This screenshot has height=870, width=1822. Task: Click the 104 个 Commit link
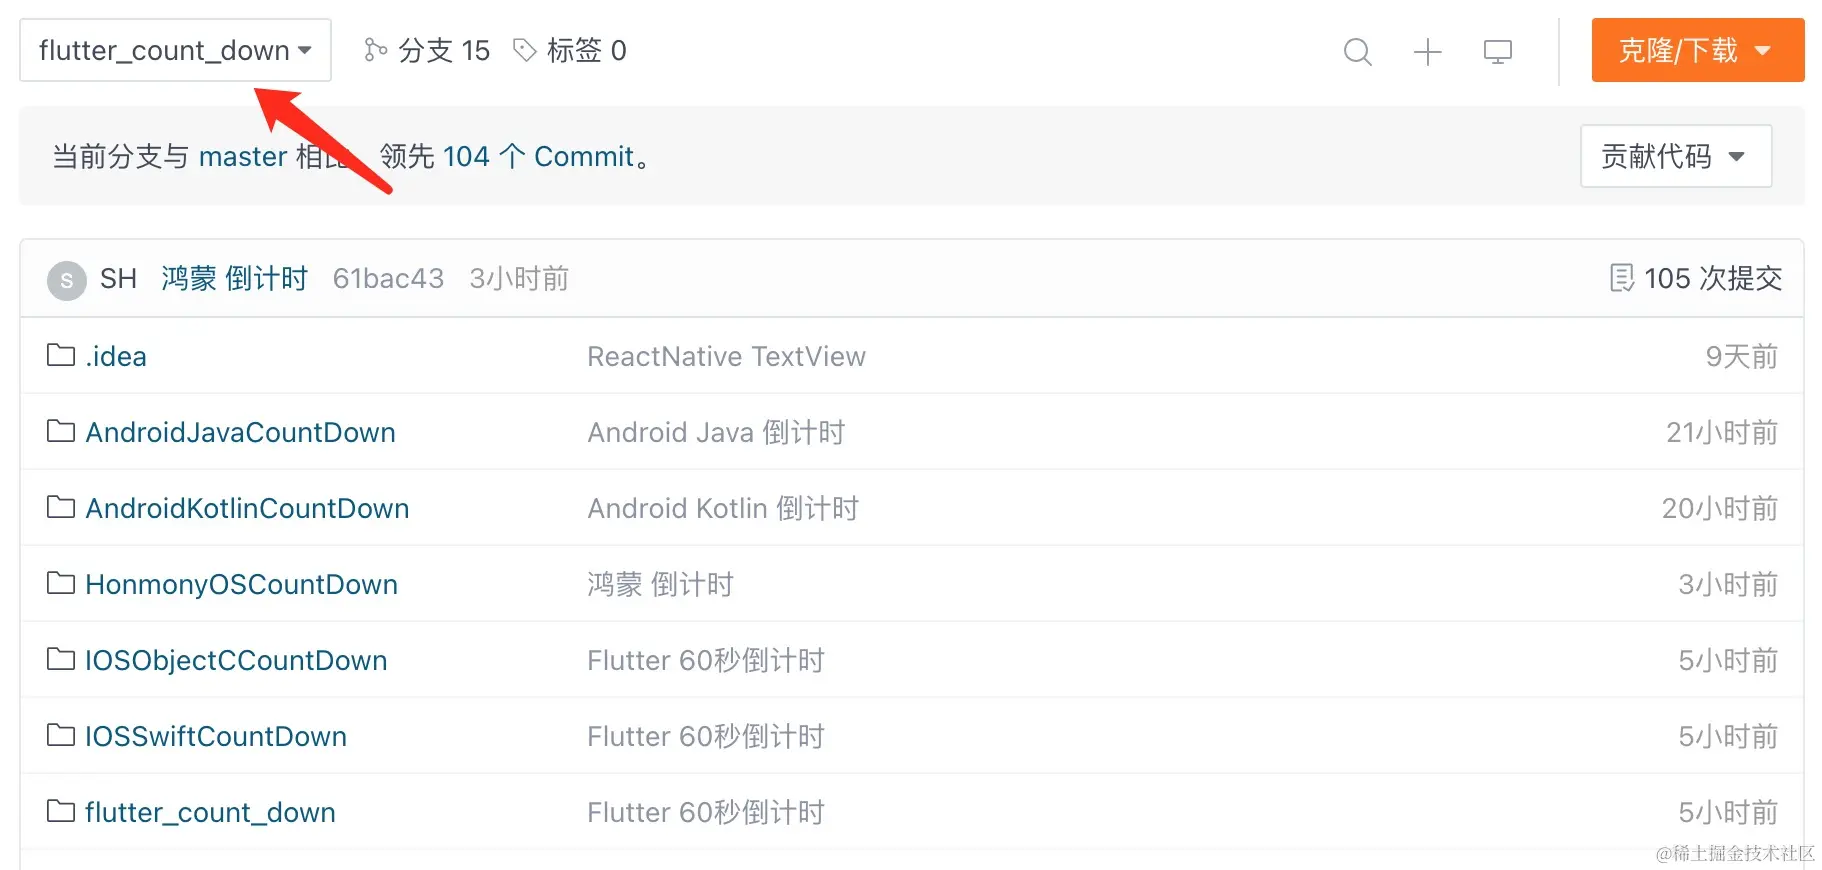coord(538,156)
